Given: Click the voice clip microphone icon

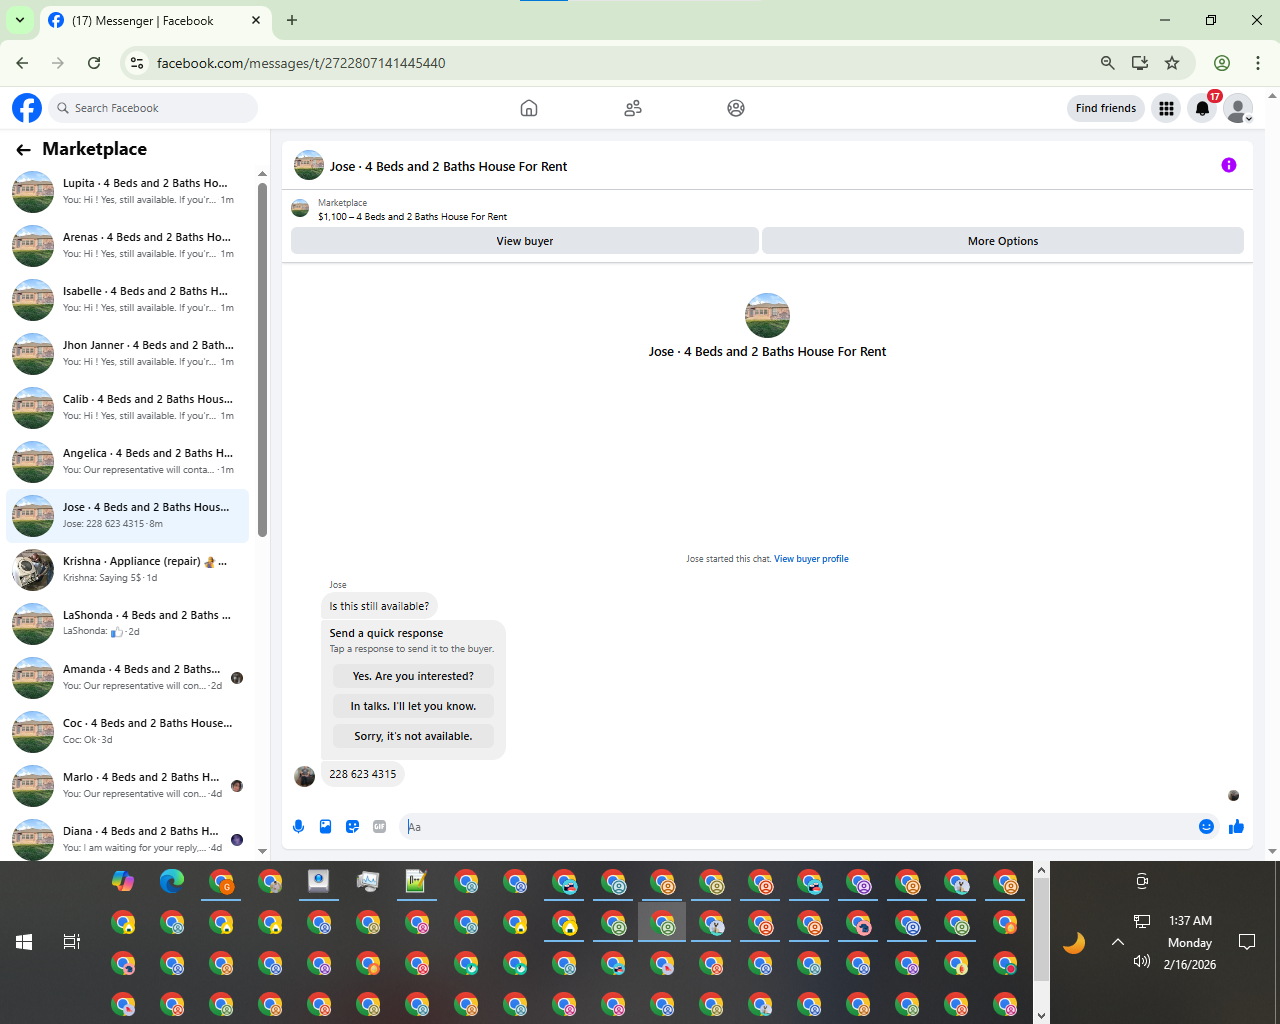Looking at the screenshot, I should pyautogui.click(x=298, y=826).
